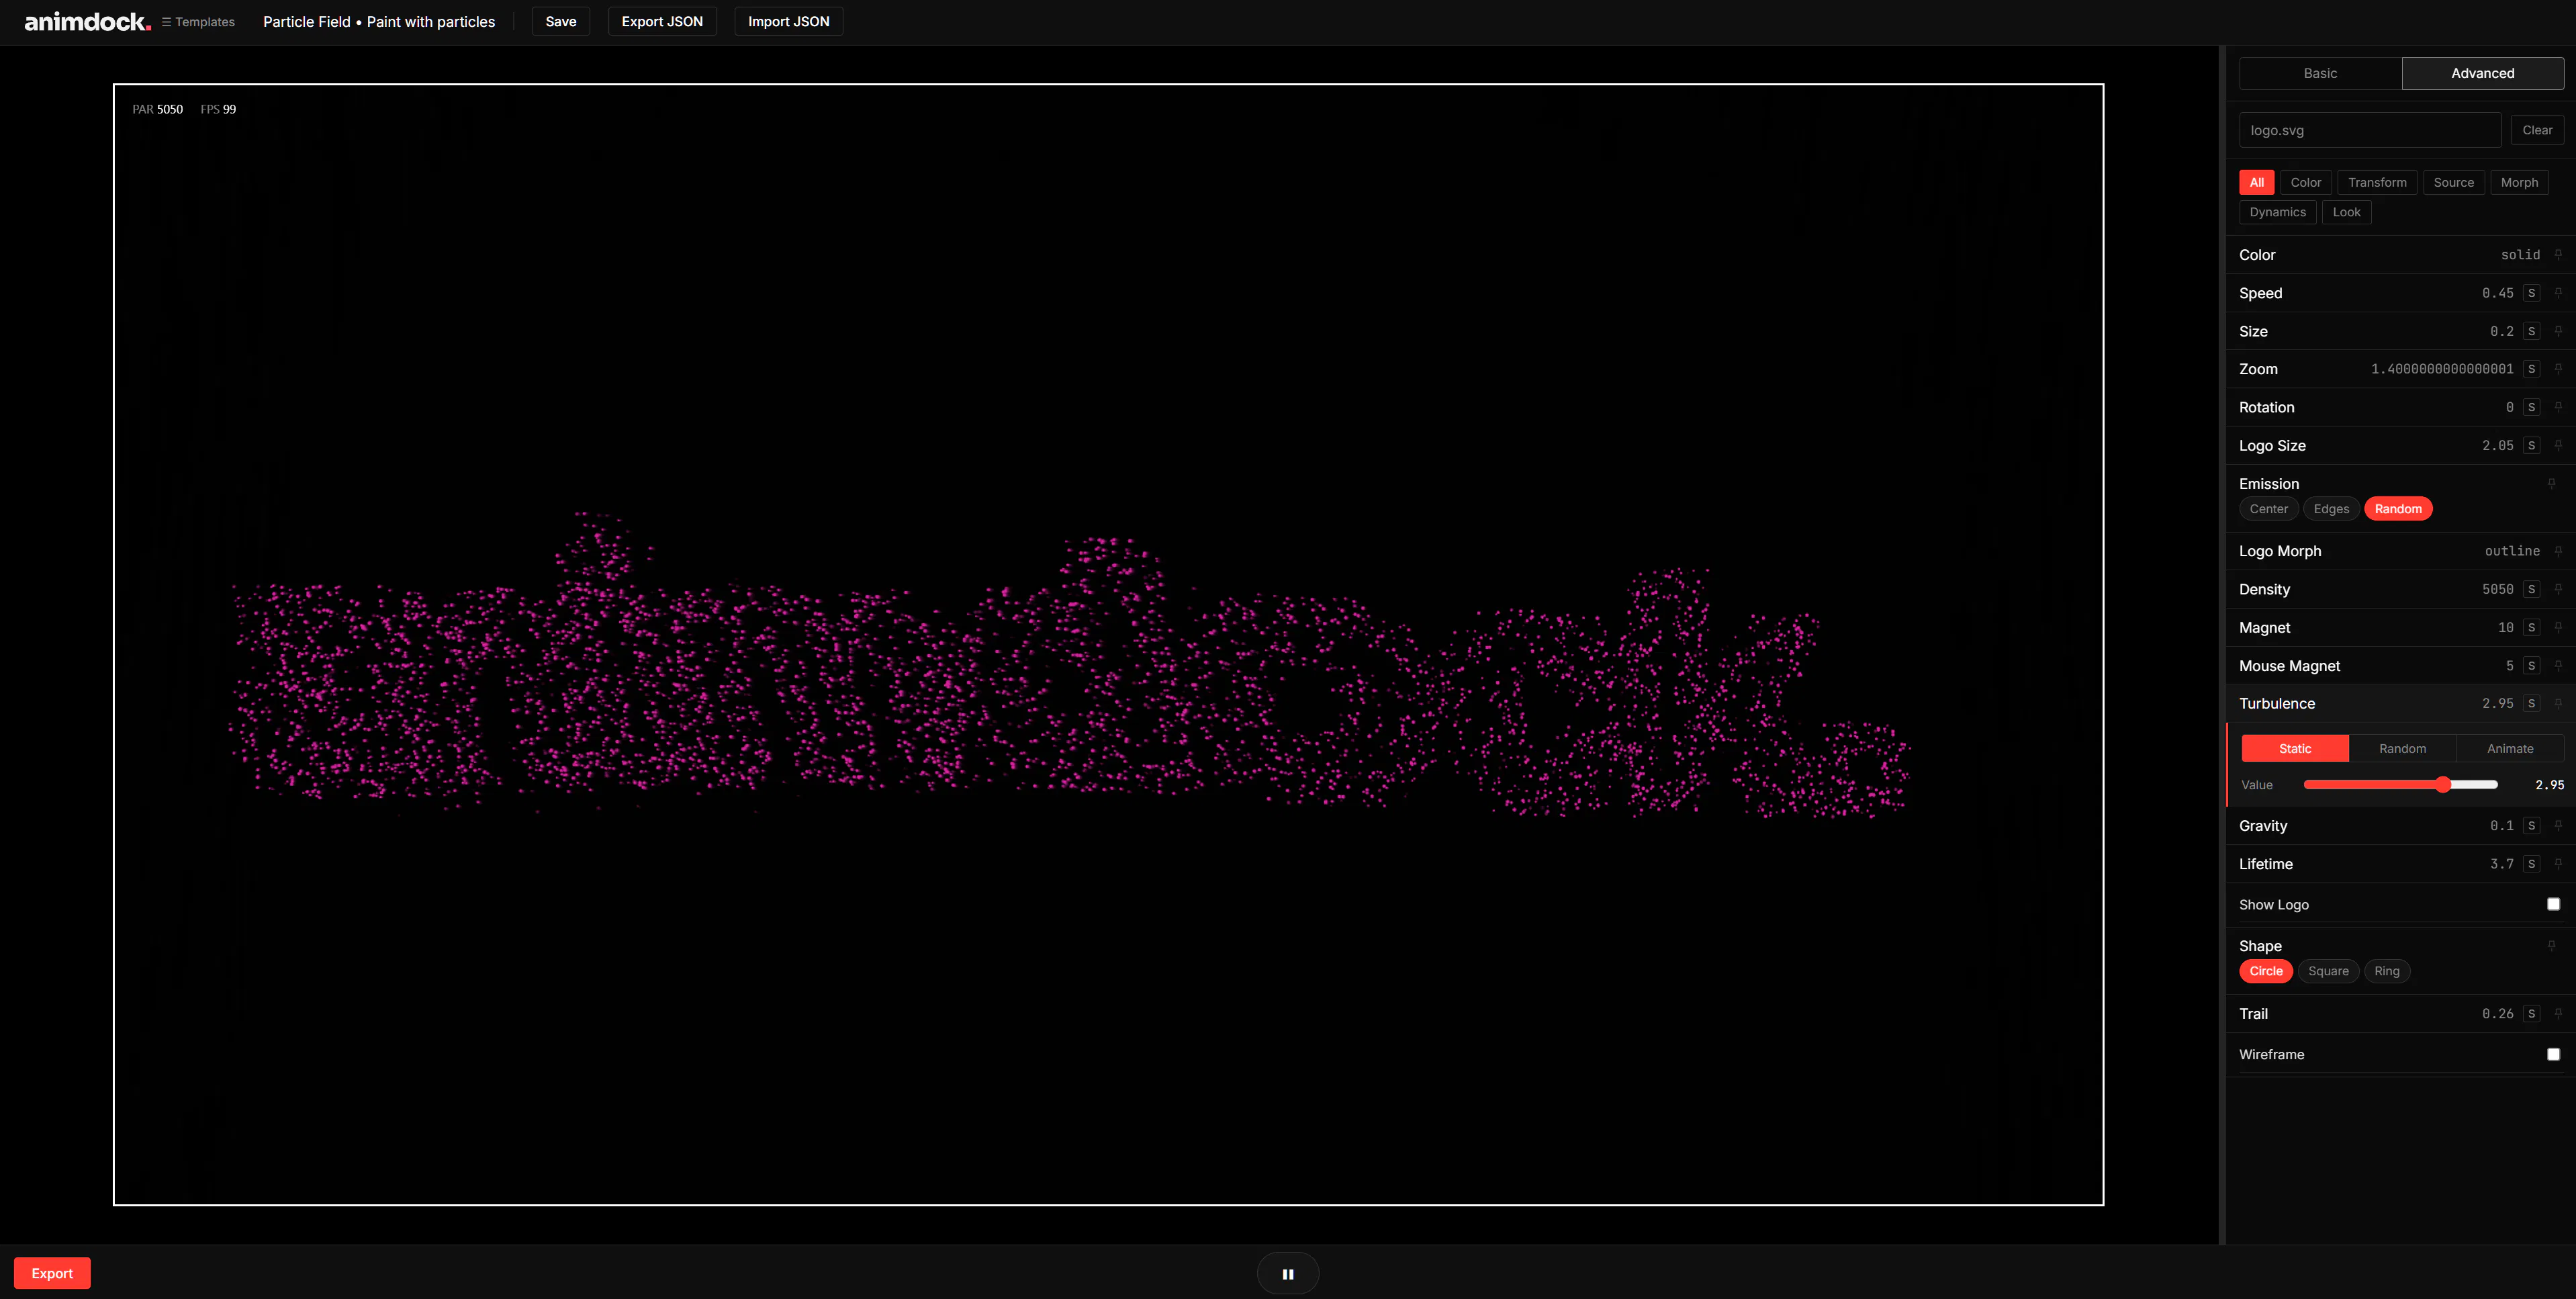Expand the Color row
2576x1299 pixels.
coord(2400,255)
